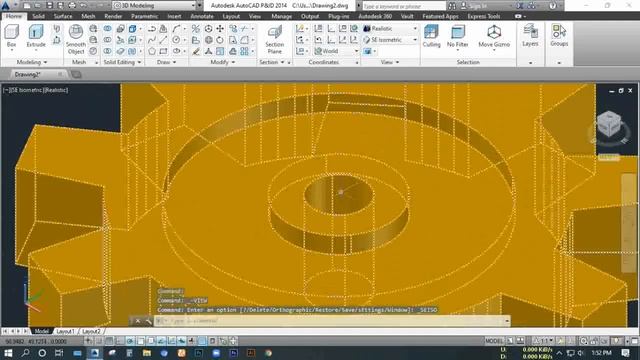The width and height of the screenshot is (640, 360).
Task: Open the Section Plane tool
Action: [x=274, y=39]
